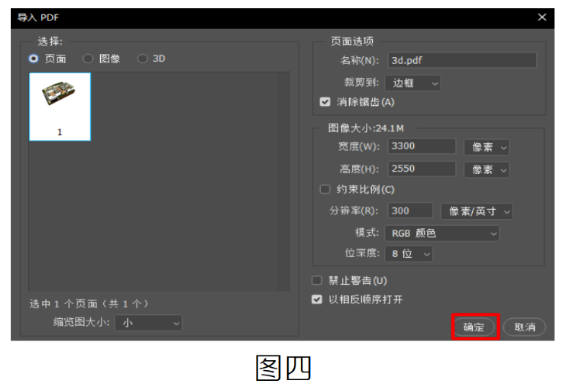Toggle 消除锯齿(A) checkbox
The width and height of the screenshot is (562, 391).
point(325,102)
